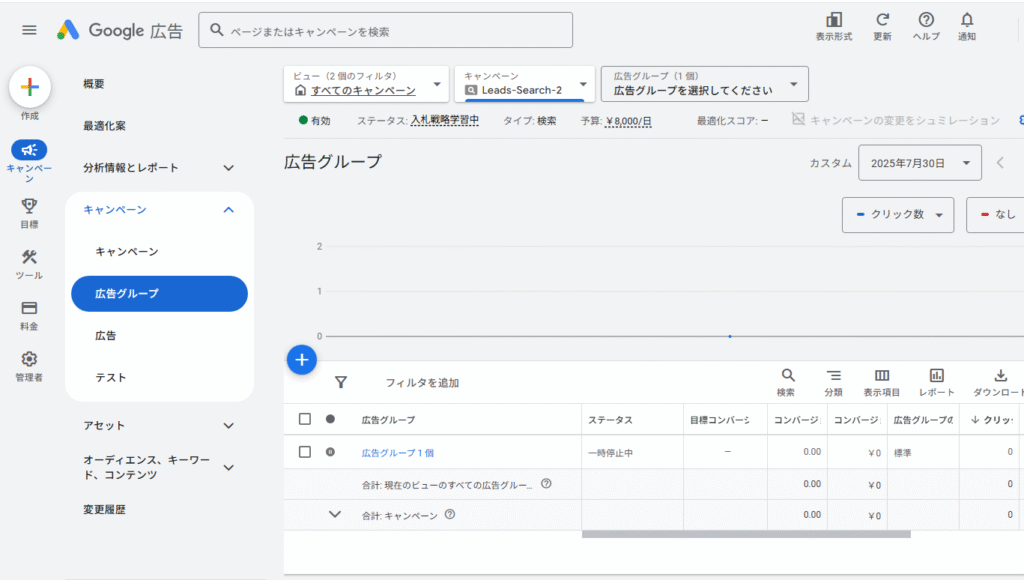
Task: Check the 広告グループ１個 row checkbox
Action: 306,451
